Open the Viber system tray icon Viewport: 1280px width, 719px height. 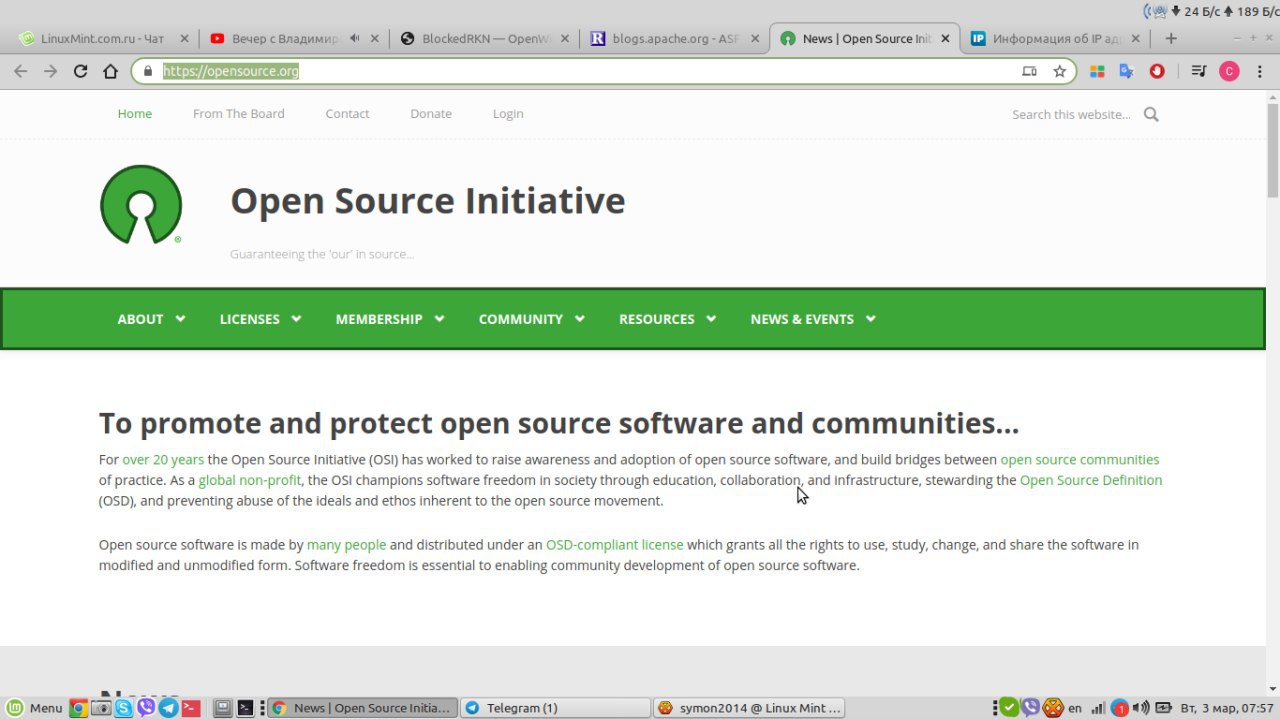click(x=1031, y=708)
